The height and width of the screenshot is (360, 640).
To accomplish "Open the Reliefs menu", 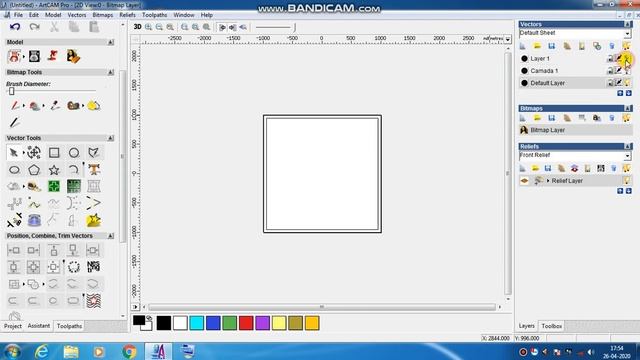I will coord(127,15).
